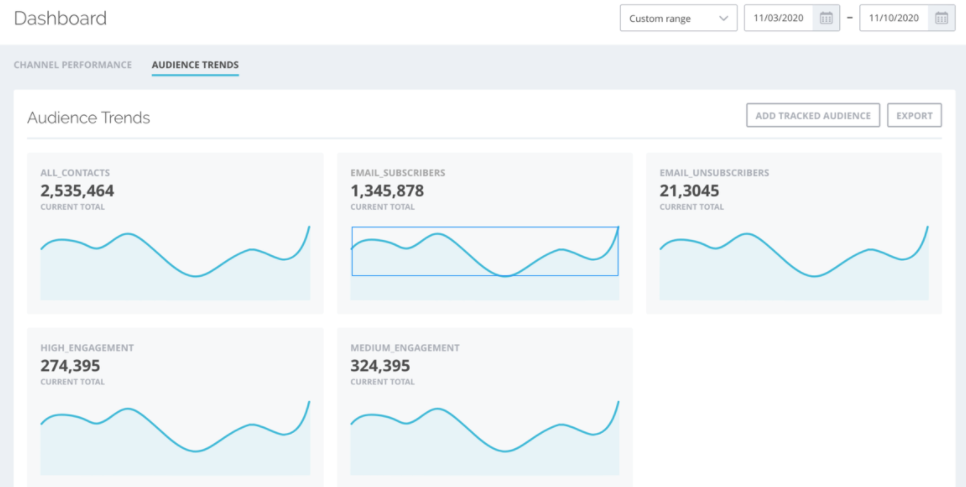Click the ALL_CONTACTS trend chart
The width and height of the screenshot is (966, 487).
pyautogui.click(x=175, y=262)
